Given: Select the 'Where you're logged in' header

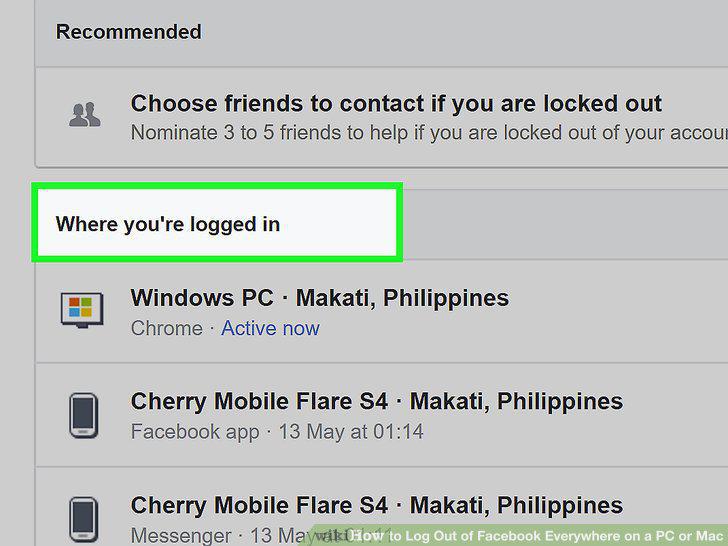Looking at the screenshot, I should click(x=168, y=224).
